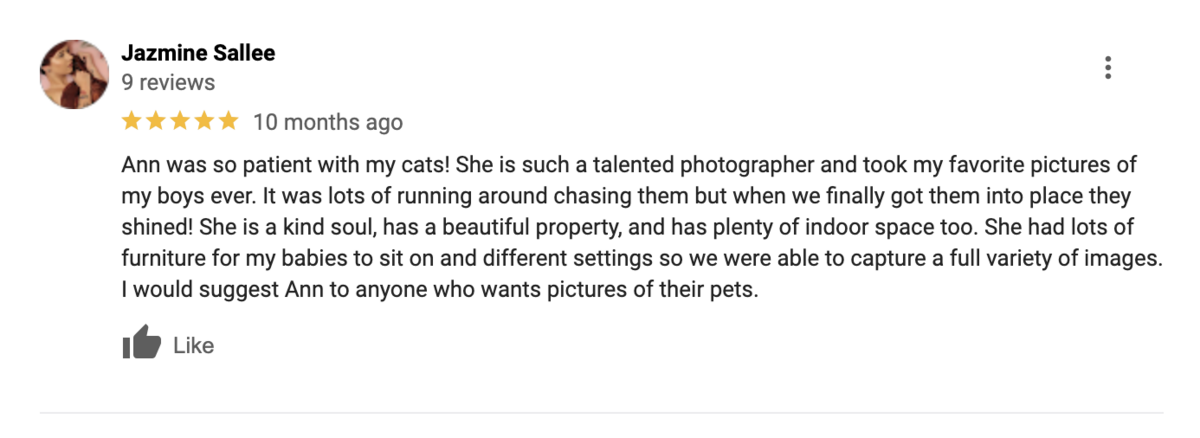Click the line starting 'furniture for my babies'
Viewport: 1200px width, 438px height.
pos(641,260)
